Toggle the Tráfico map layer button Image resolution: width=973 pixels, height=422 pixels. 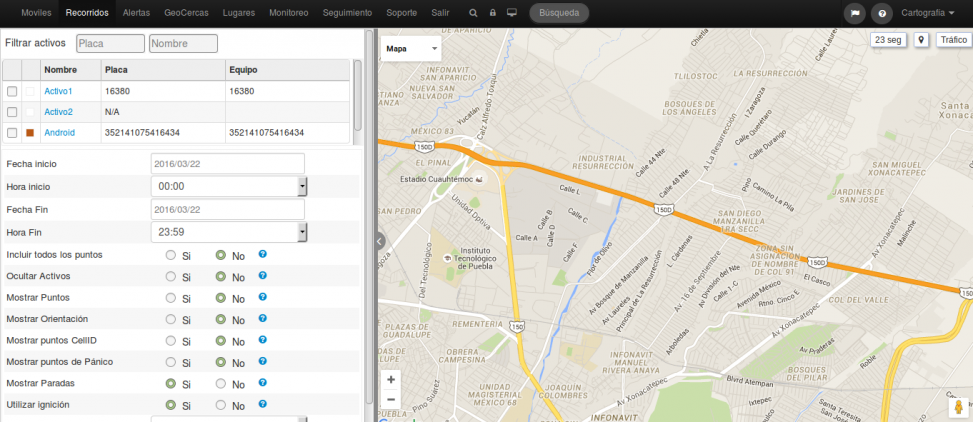(x=953, y=40)
